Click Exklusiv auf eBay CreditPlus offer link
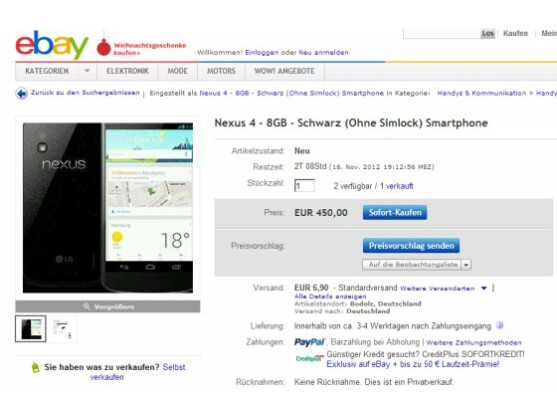The image size is (557, 418). [413, 364]
